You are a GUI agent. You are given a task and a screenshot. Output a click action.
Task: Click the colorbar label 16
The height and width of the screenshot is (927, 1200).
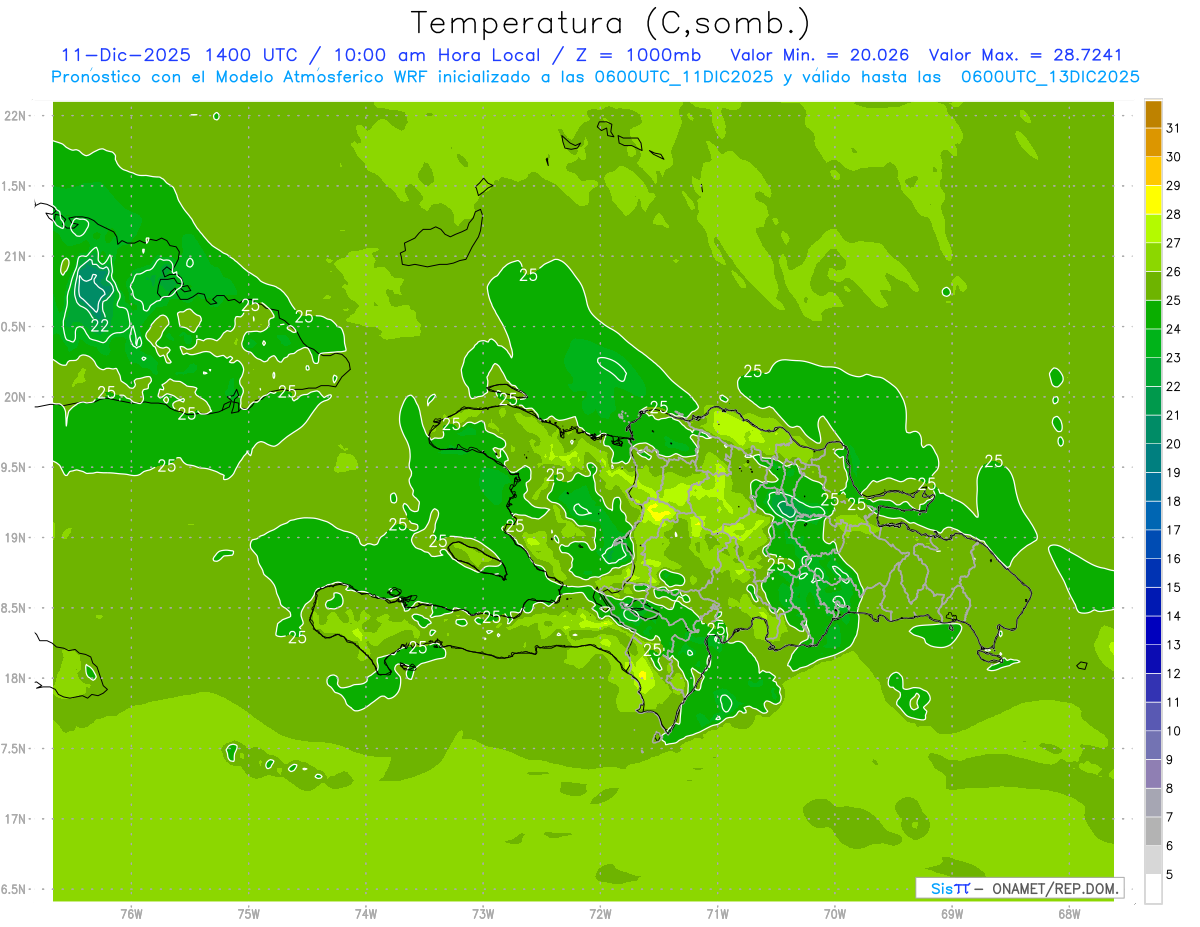click(x=1174, y=559)
